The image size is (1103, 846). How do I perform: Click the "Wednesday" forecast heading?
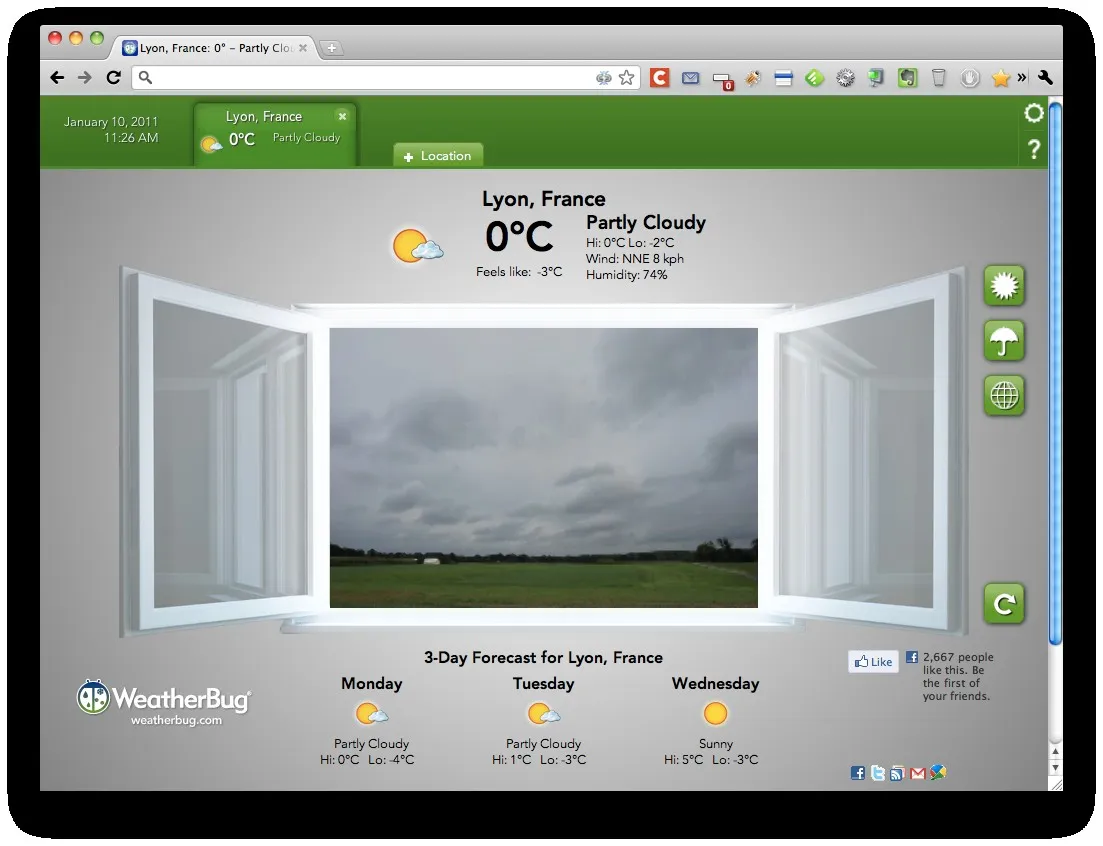pos(715,684)
